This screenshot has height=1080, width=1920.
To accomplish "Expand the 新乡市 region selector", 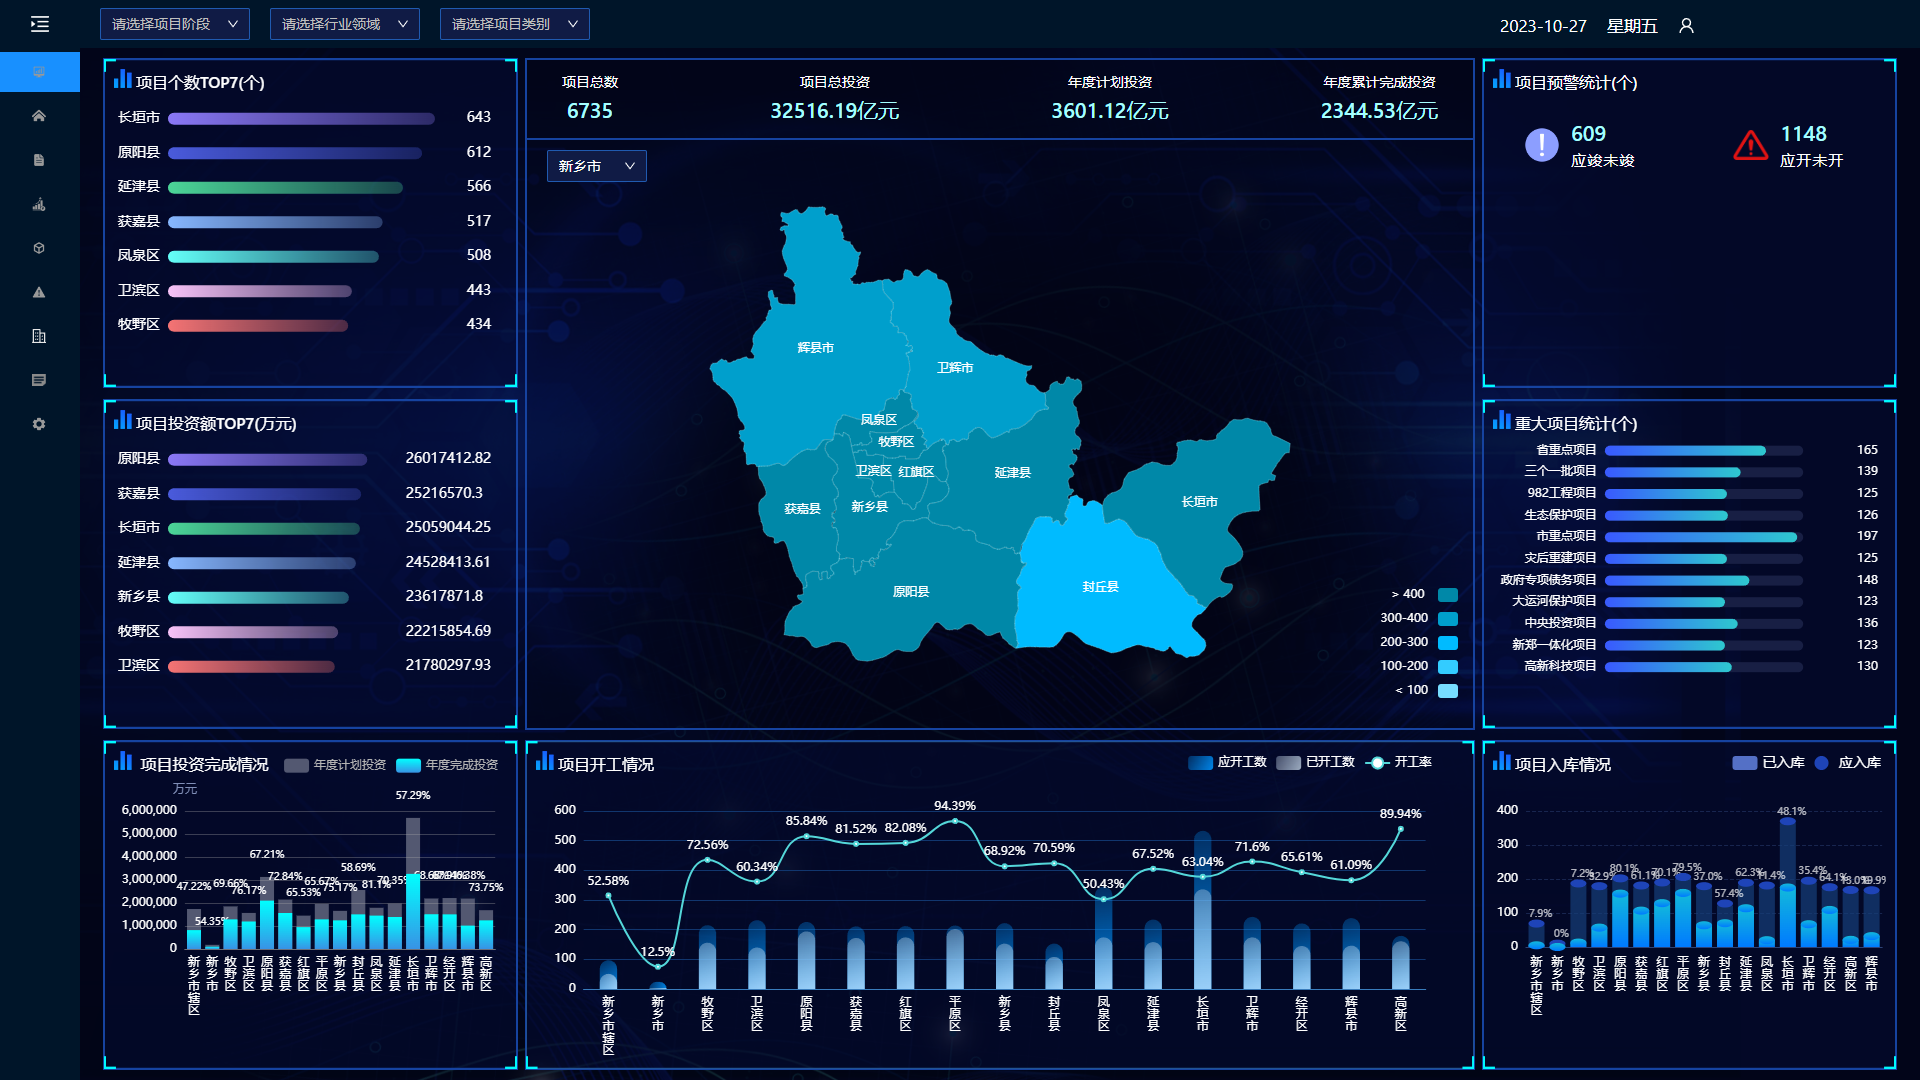I will pos(597,166).
